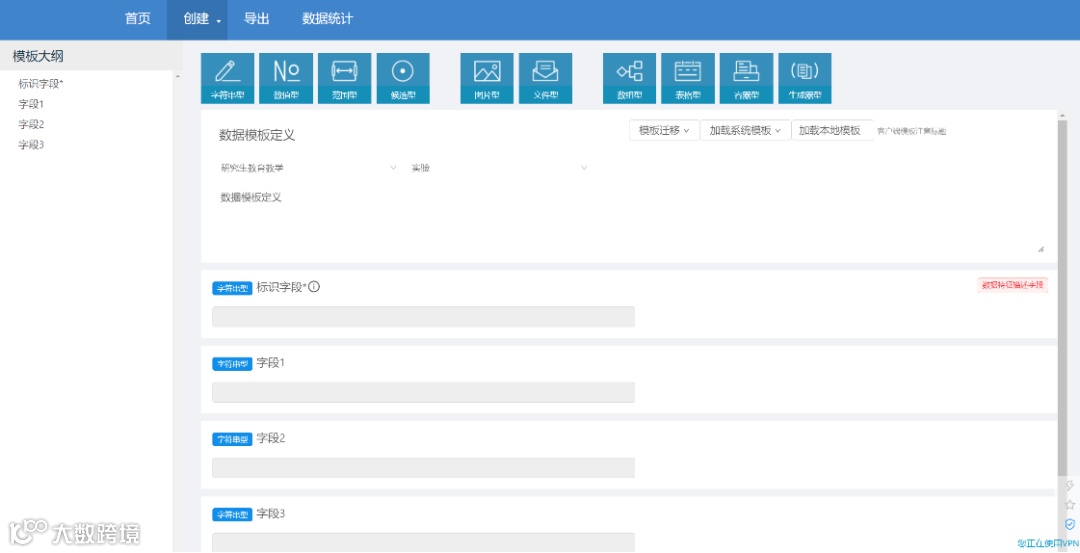The image size is (1080, 553).
Task: Select 字段2 in the template outline
Action: [31, 125]
